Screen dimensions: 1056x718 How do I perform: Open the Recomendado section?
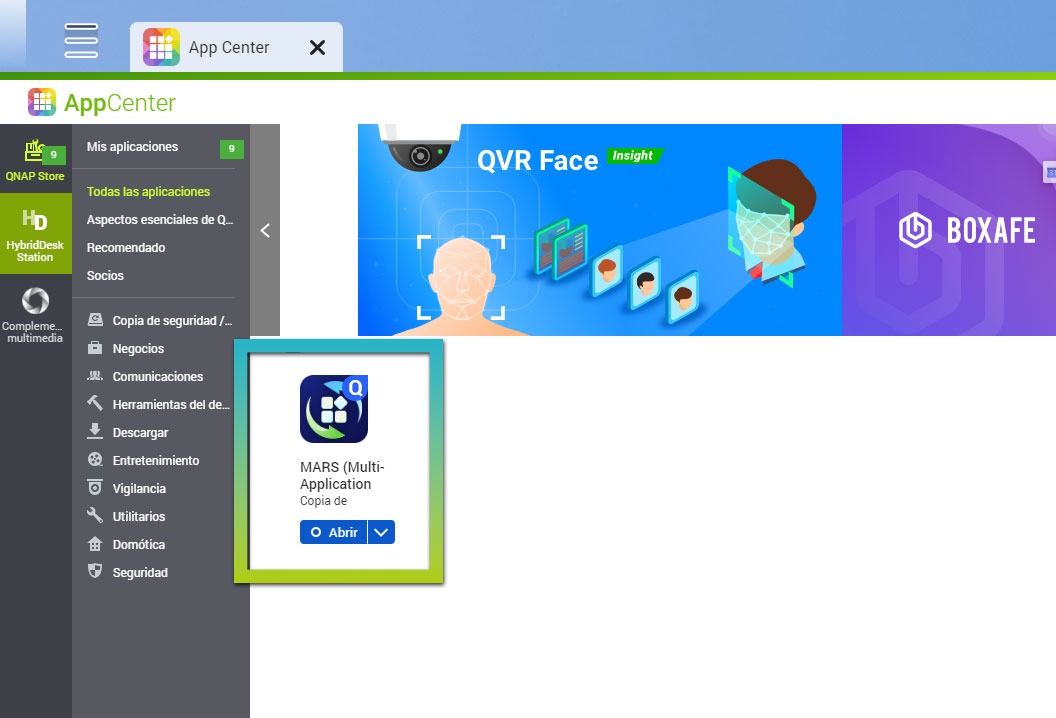[126, 248]
